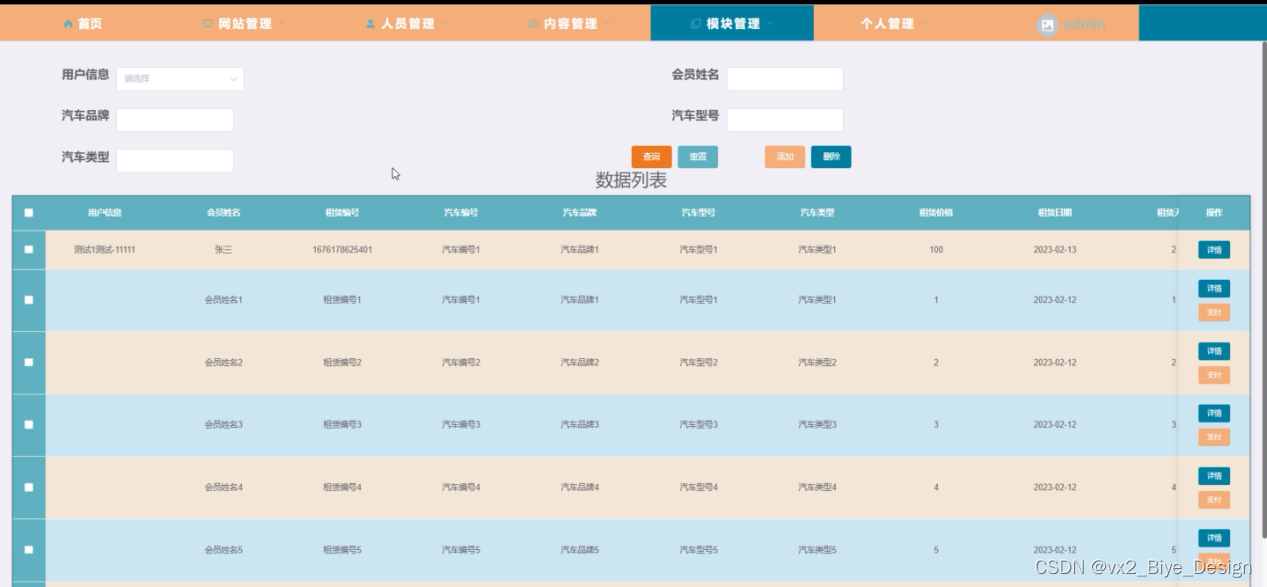
Task: Click the 租赁价格 column header
Action: click(x=936, y=213)
